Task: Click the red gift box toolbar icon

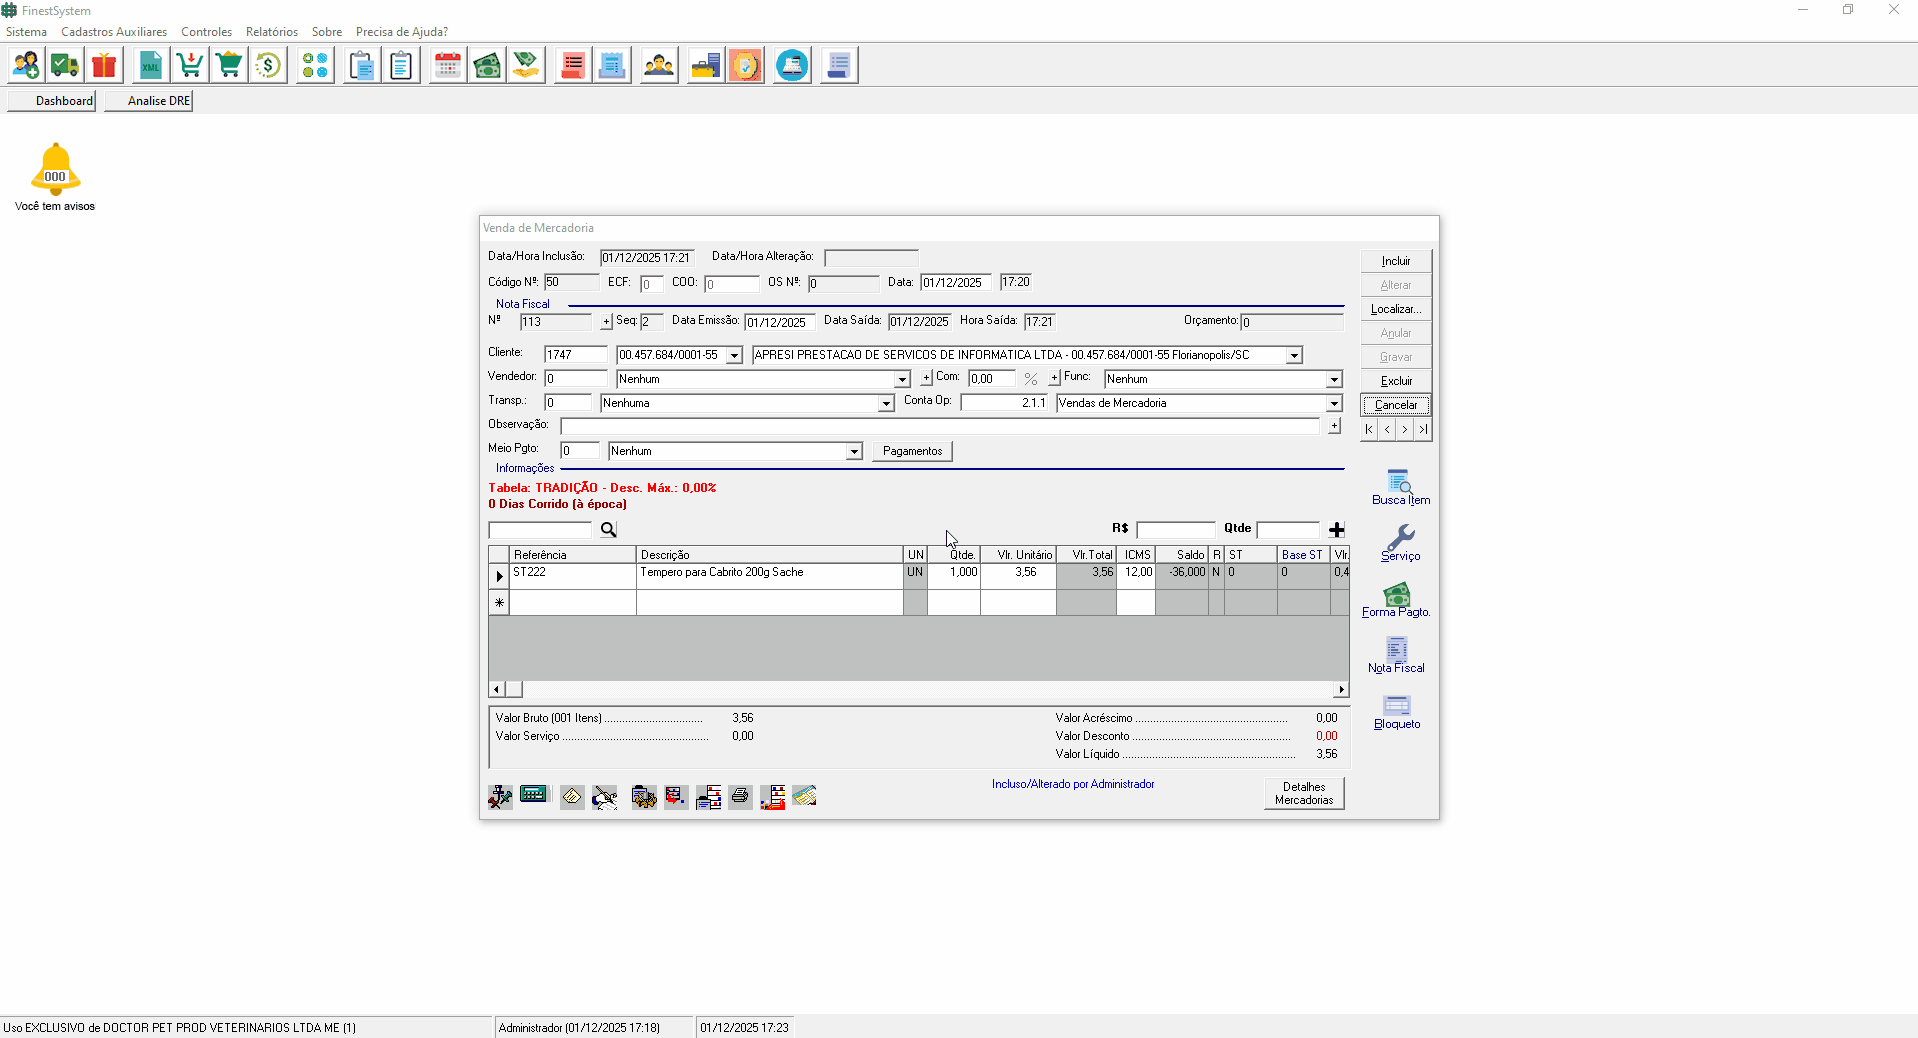Action: point(104,66)
